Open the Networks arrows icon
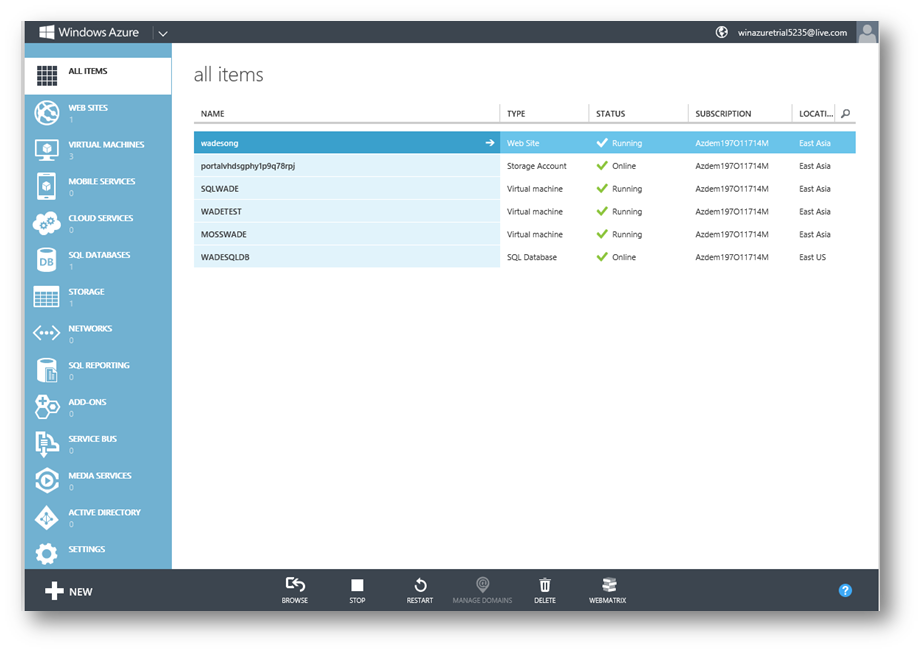The image size is (922, 653). coord(46,333)
